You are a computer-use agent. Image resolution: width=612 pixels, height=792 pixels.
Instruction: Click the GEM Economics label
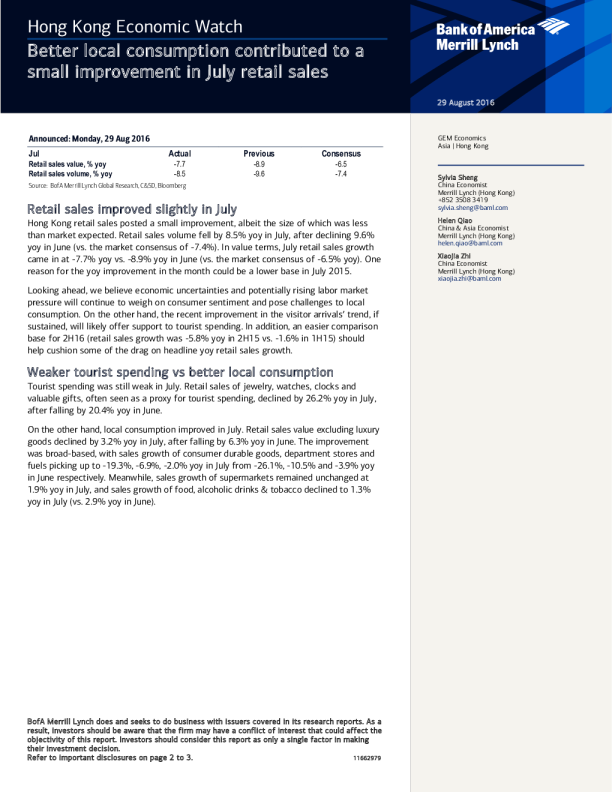461,138
